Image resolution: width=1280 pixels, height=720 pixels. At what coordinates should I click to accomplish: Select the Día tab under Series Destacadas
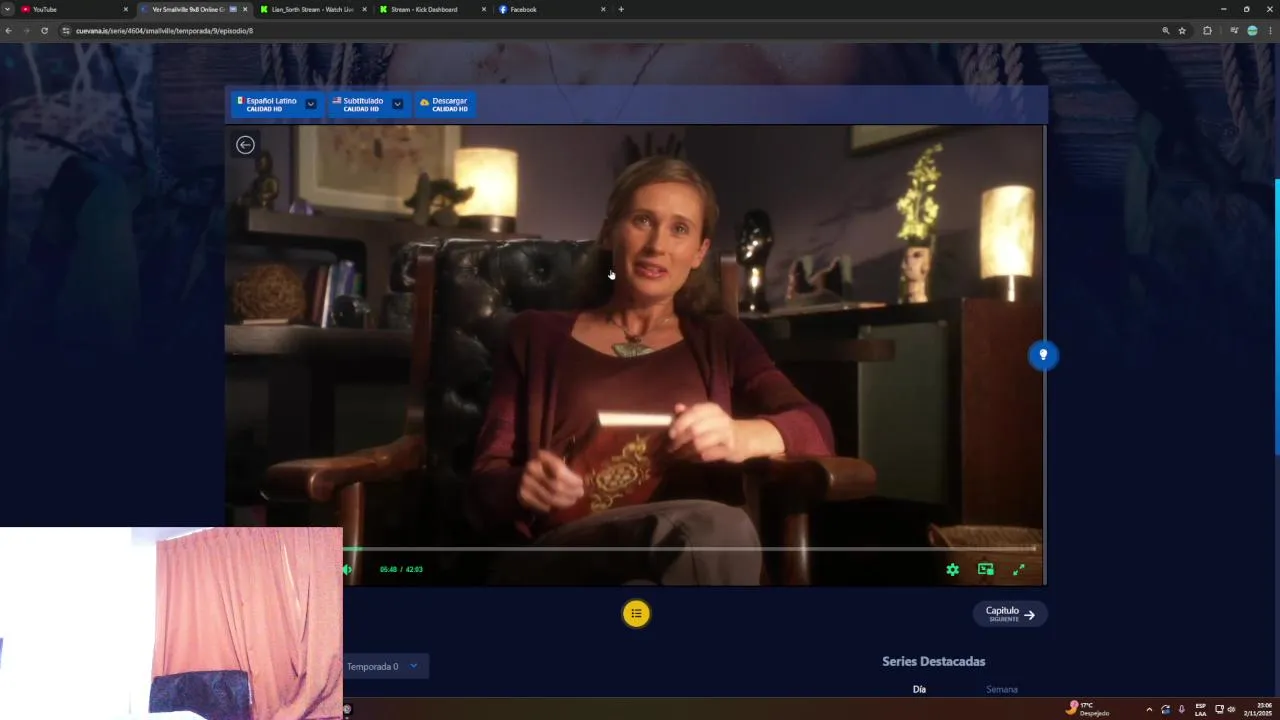tap(919, 689)
